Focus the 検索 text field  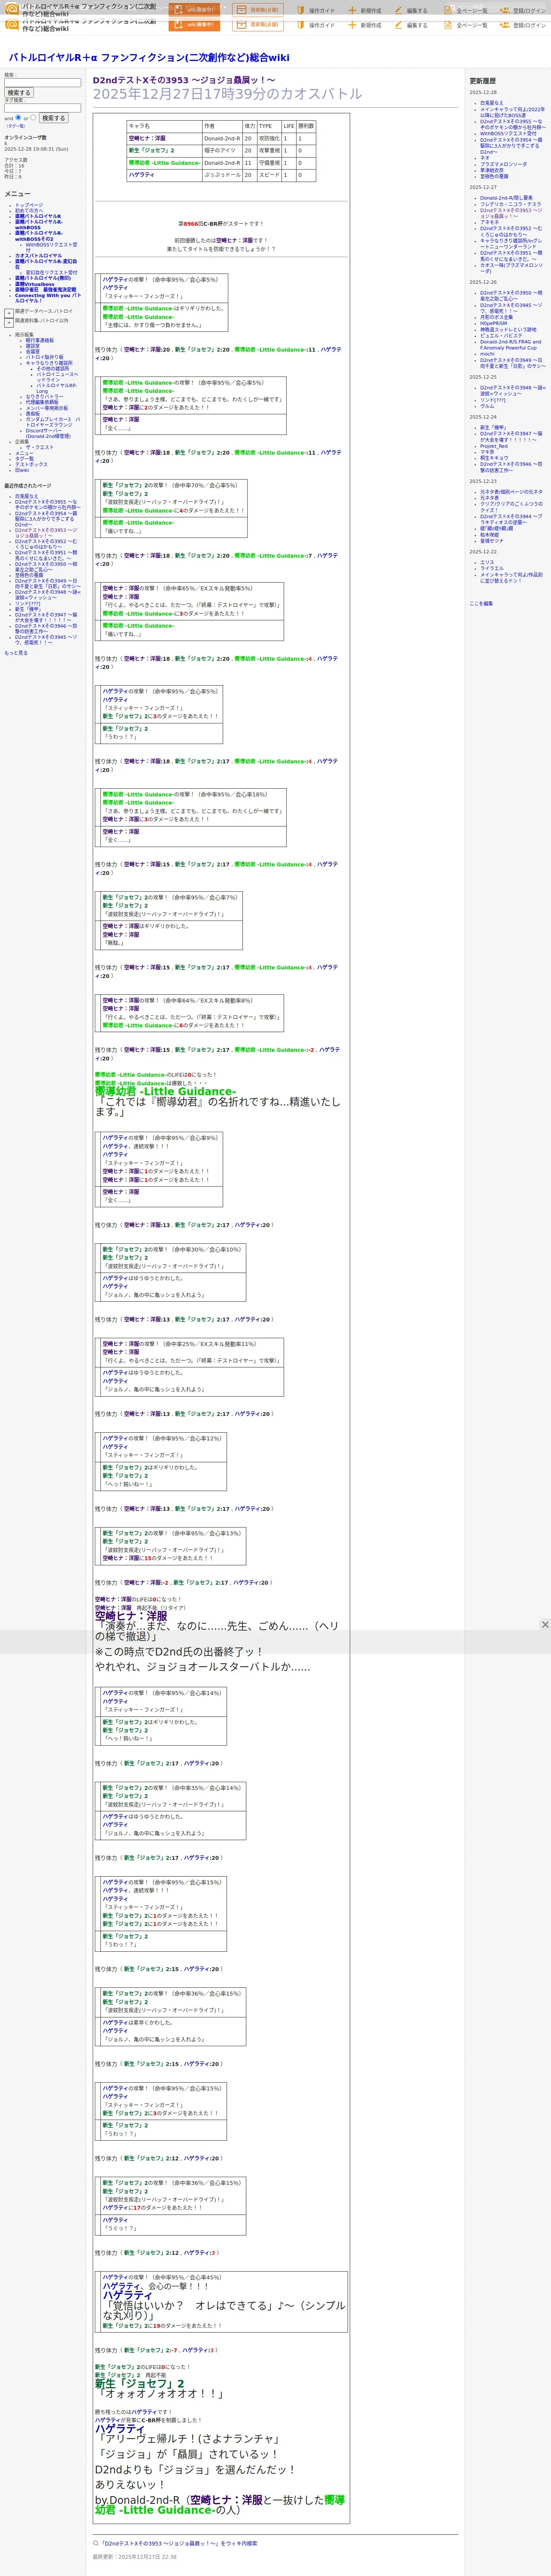42,83
